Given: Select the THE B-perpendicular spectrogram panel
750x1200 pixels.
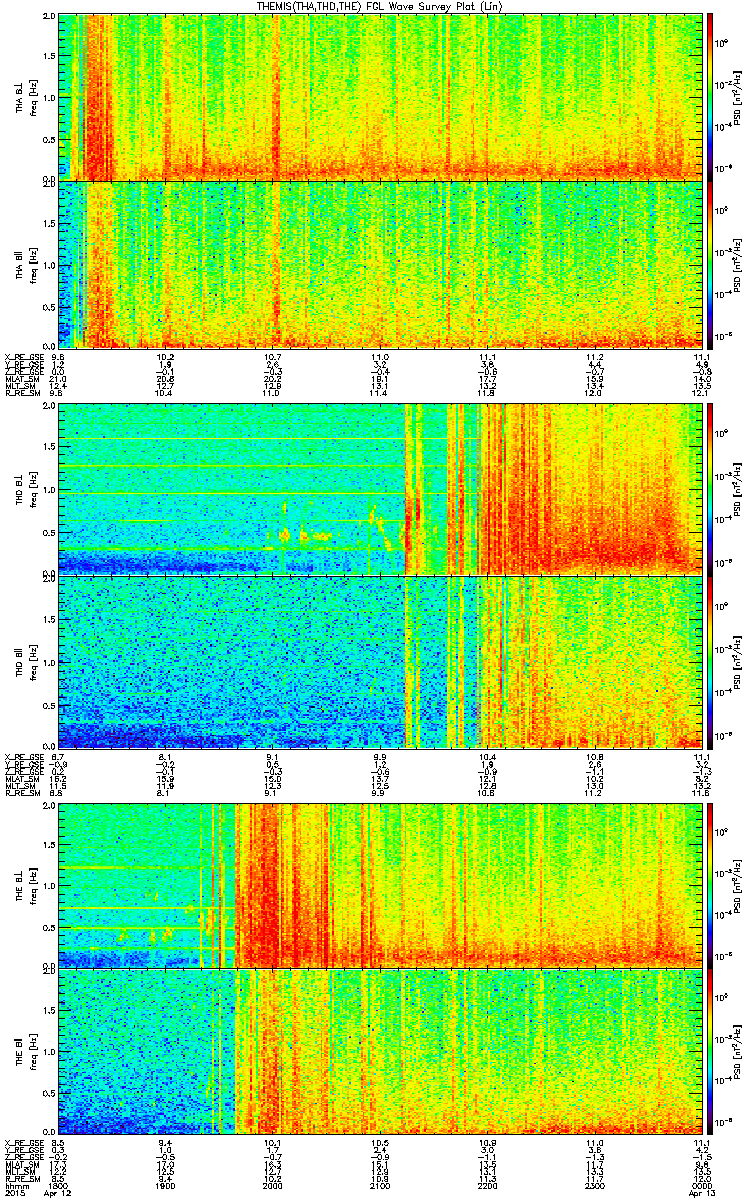Looking at the screenshot, I should point(380,884).
